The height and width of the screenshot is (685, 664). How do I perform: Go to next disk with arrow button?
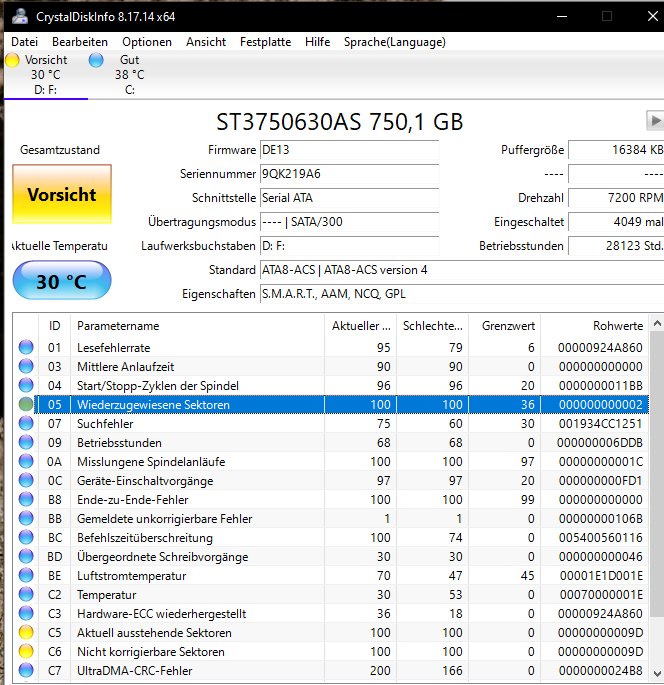pyautogui.click(x=655, y=121)
